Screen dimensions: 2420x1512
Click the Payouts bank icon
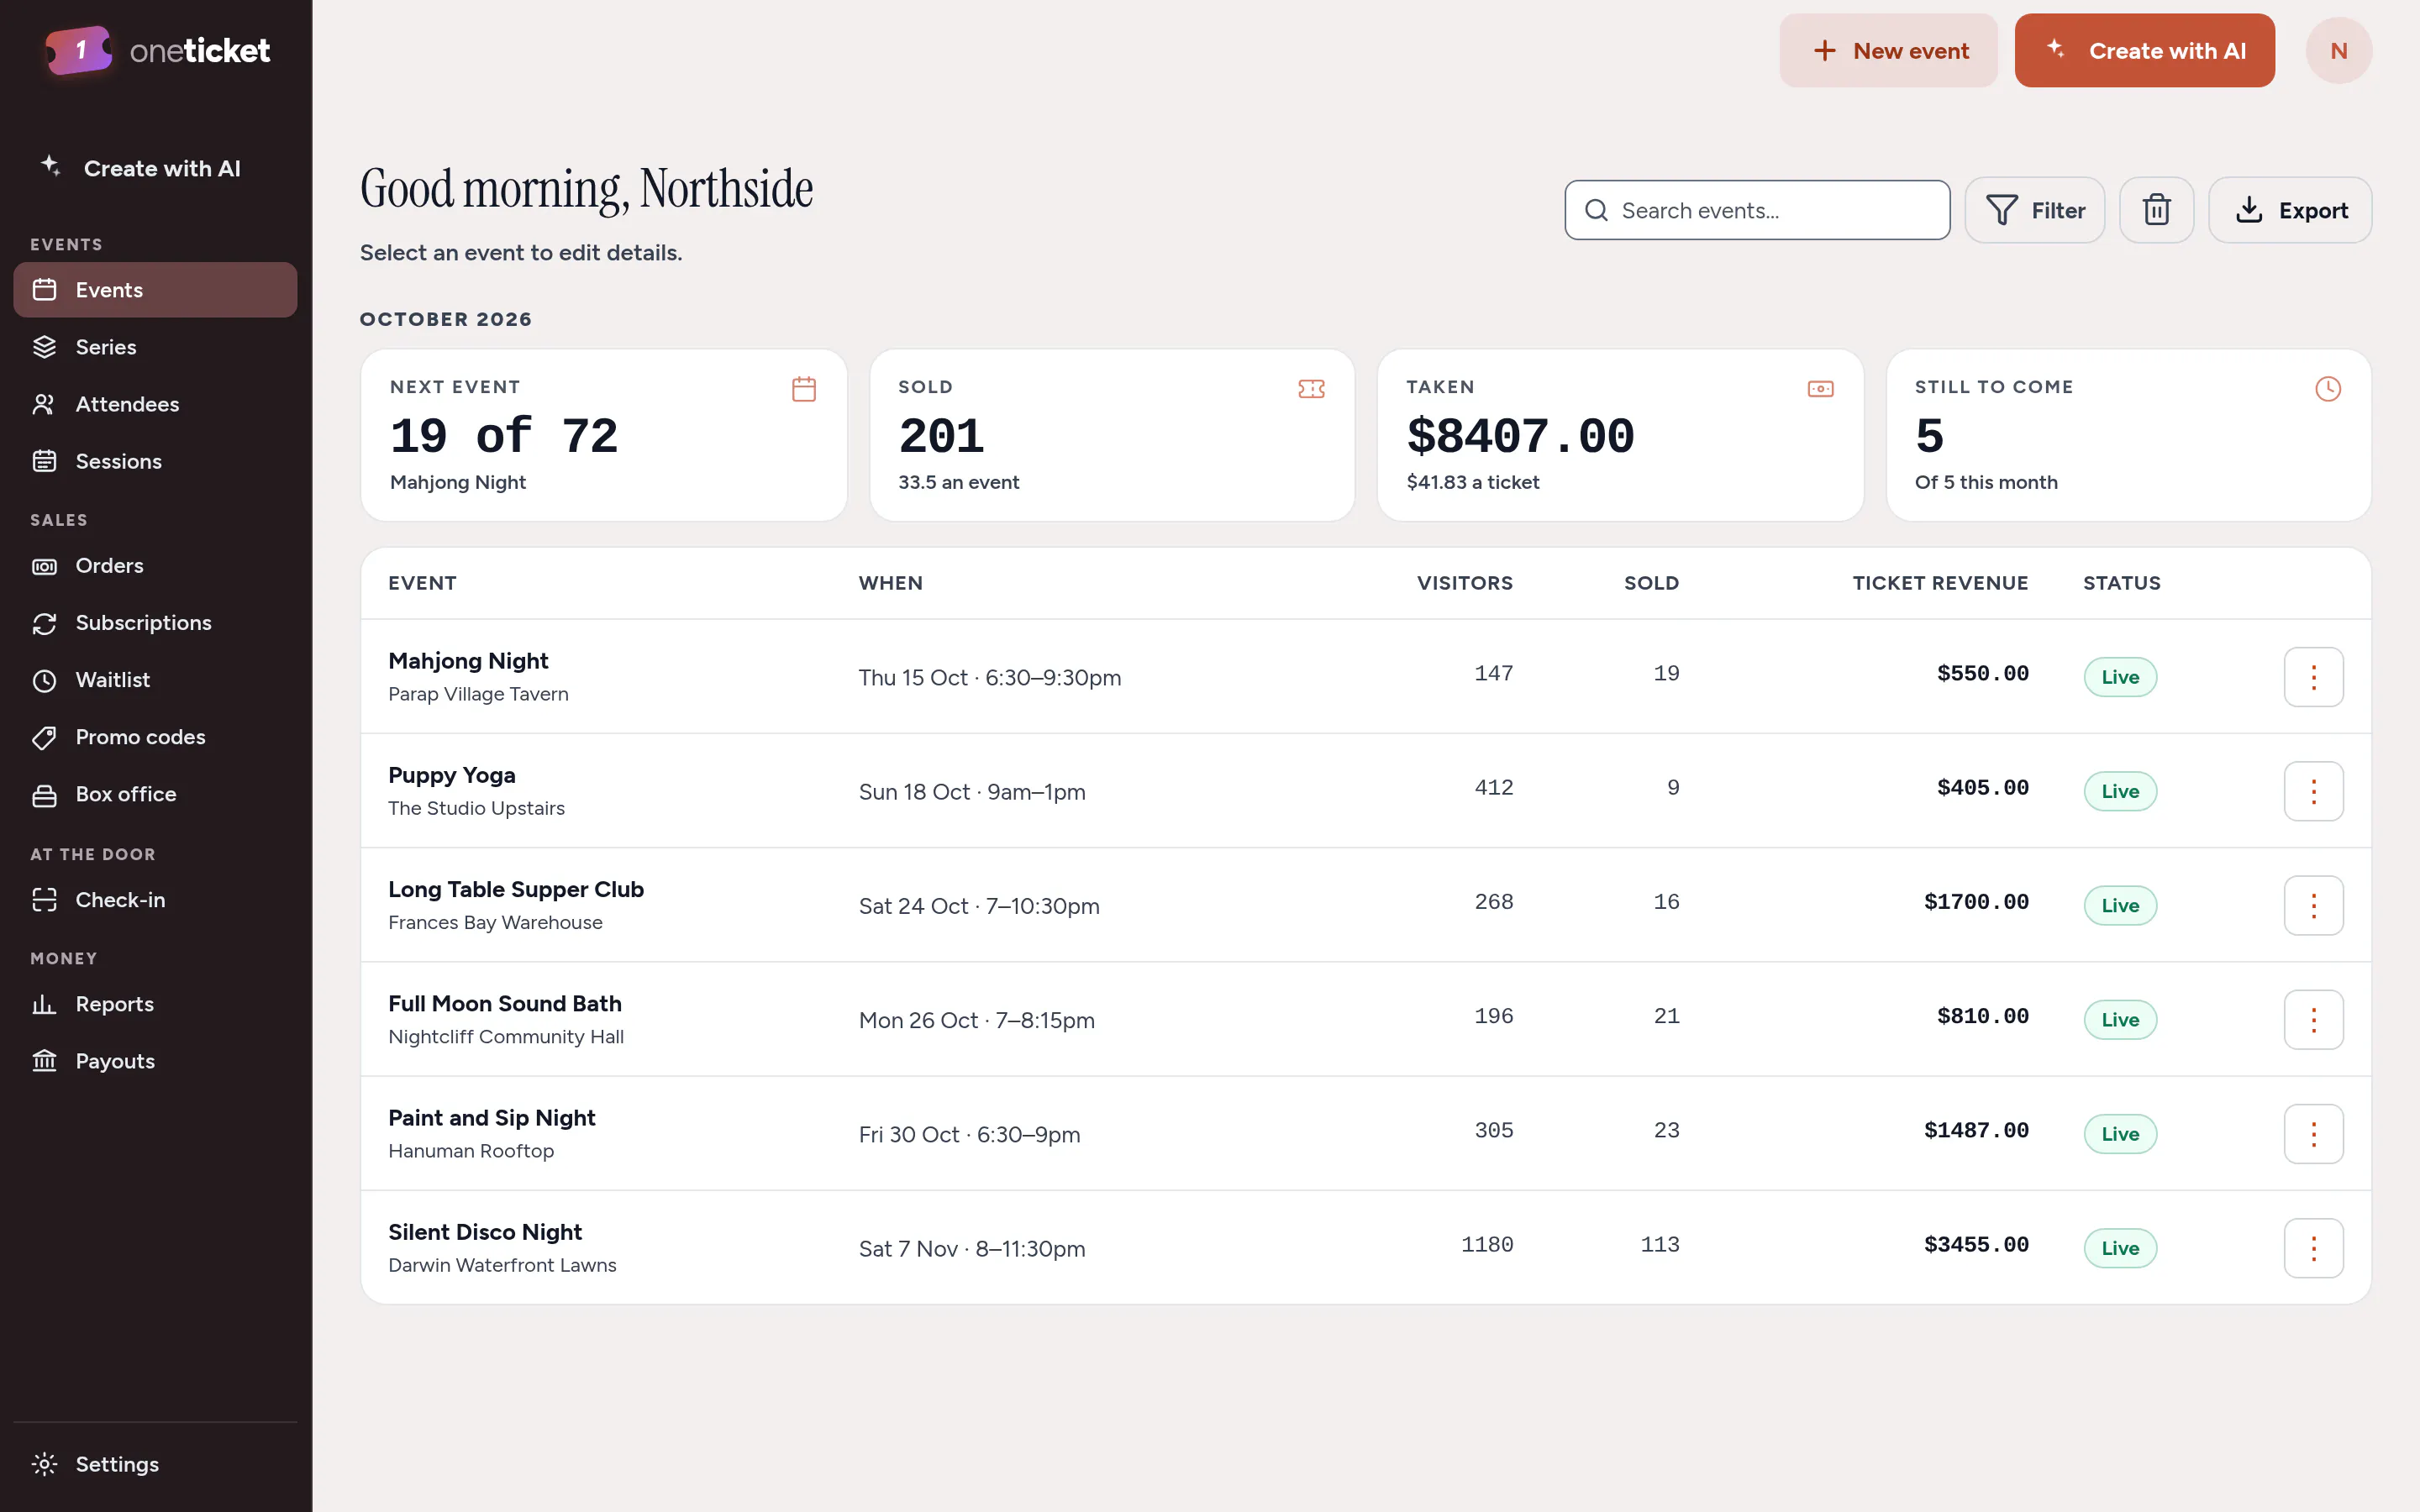tap(44, 1061)
